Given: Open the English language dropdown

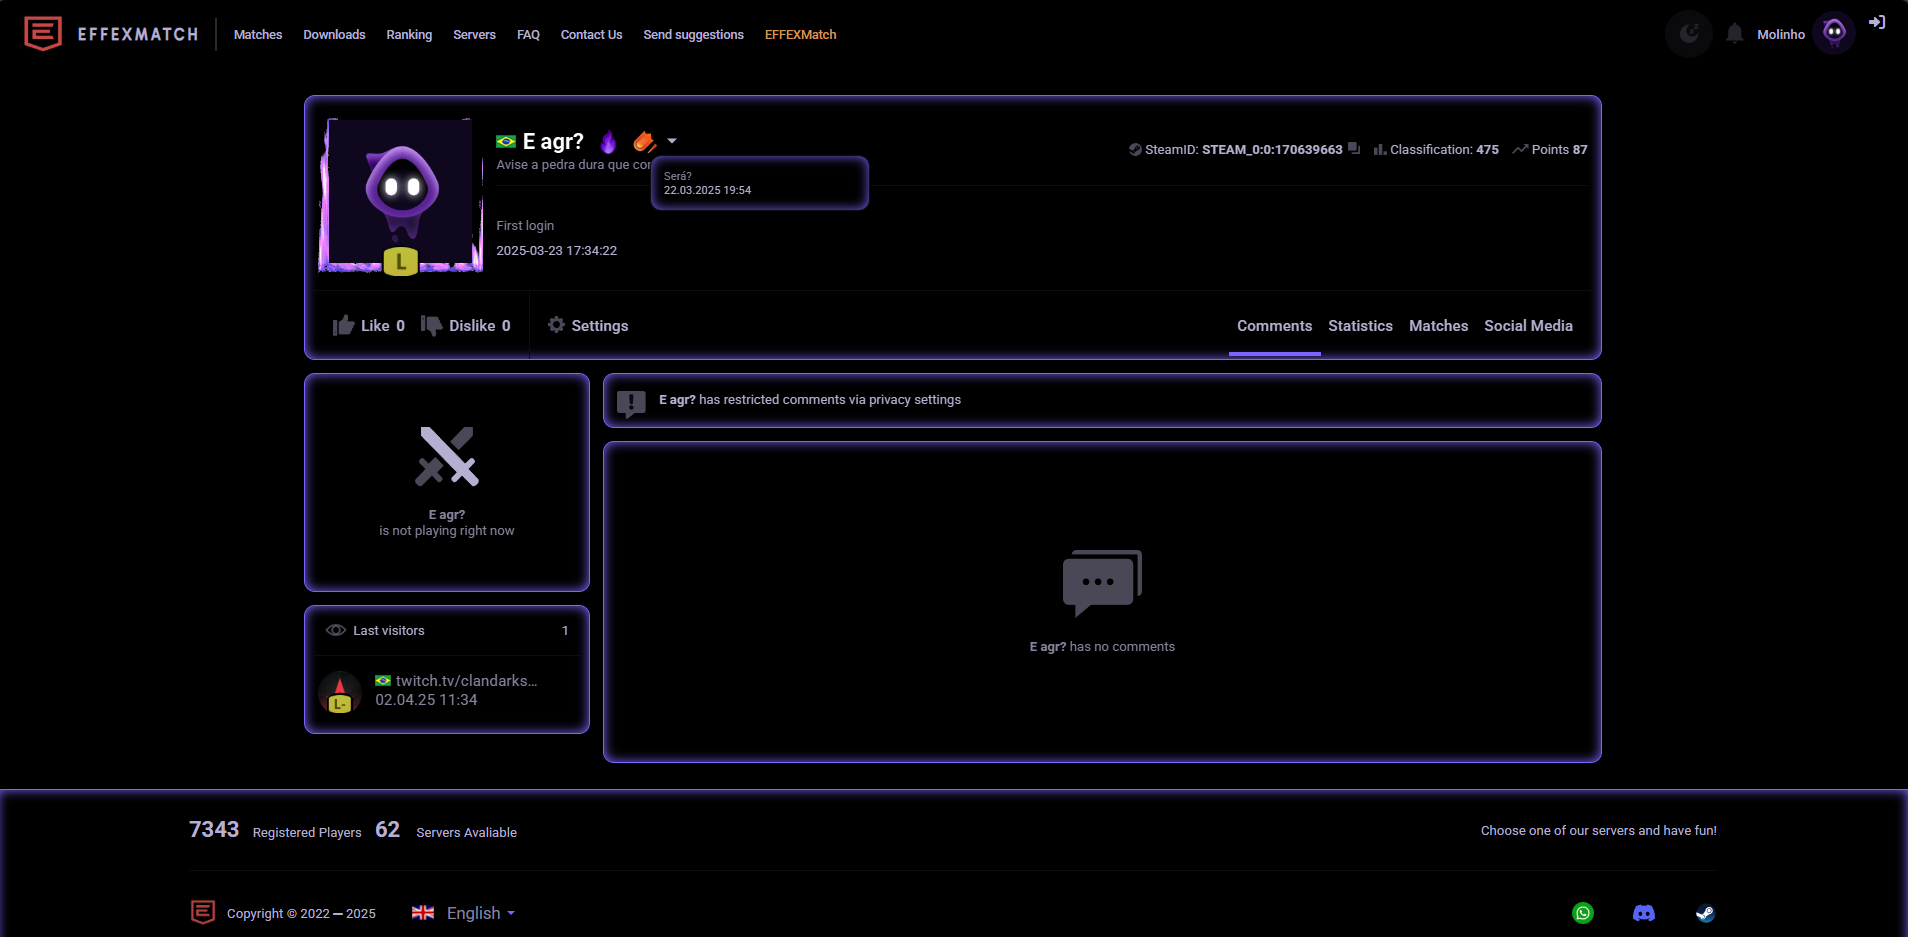Looking at the screenshot, I should point(481,913).
